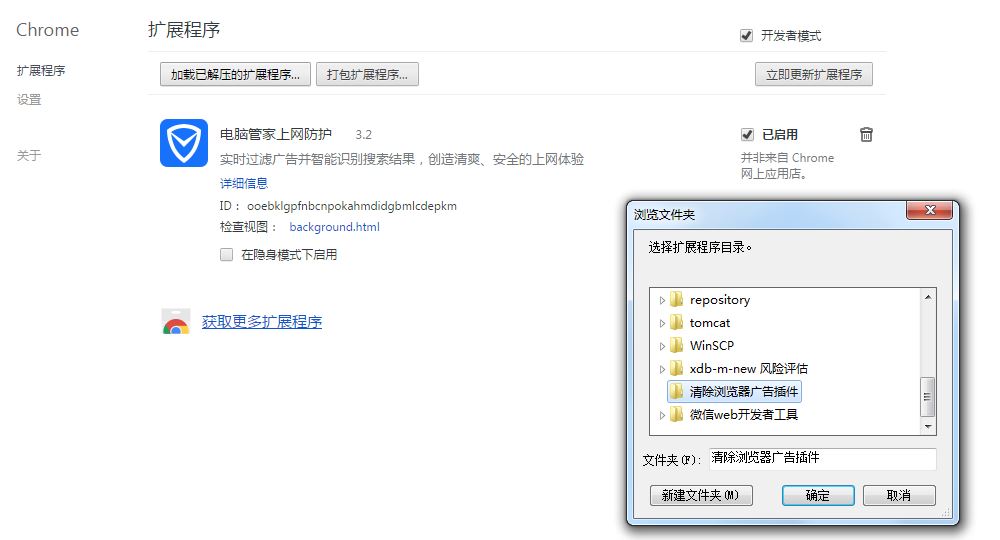Open the 设置 sidebar item
The height and width of the screenshot is (540, 1000).
tap(29, 99)
